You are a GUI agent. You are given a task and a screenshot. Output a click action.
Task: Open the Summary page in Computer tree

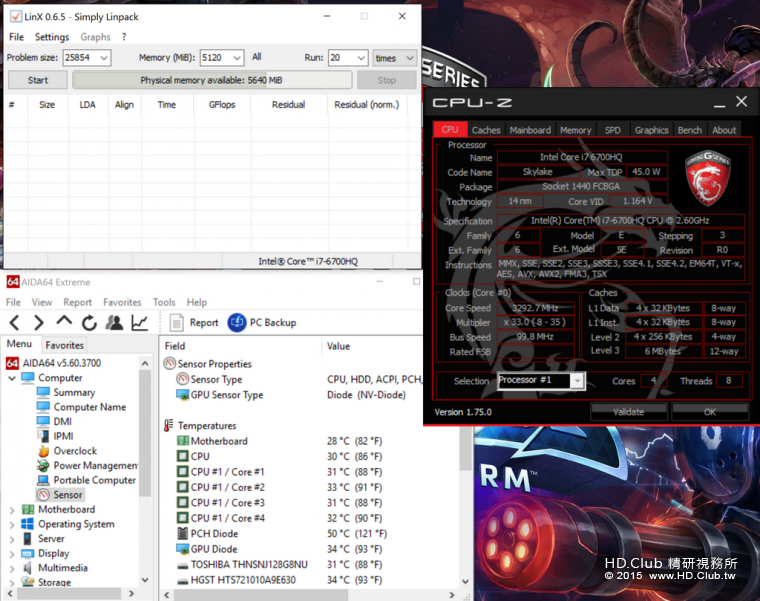pyautogui.click(x=74, y=392)
